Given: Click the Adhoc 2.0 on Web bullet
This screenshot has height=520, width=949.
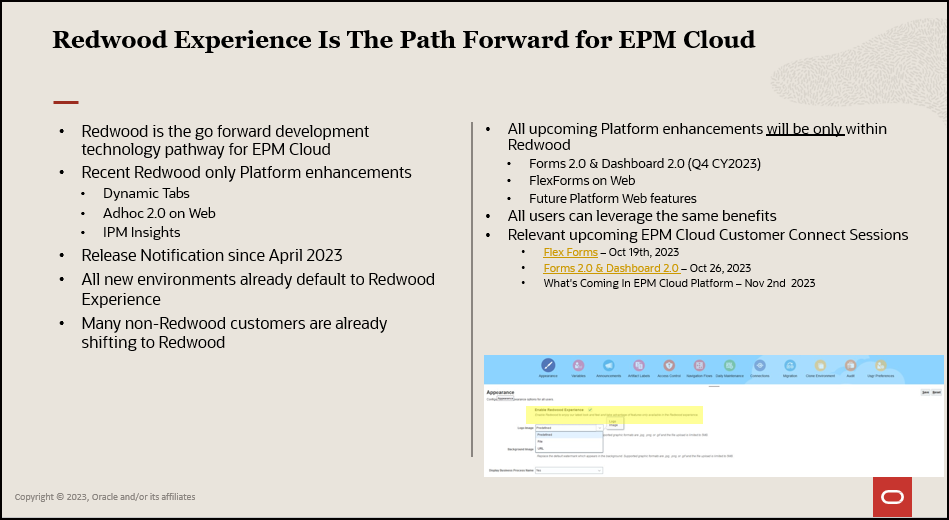Looking at the screenshot, I should pos(159,213).
